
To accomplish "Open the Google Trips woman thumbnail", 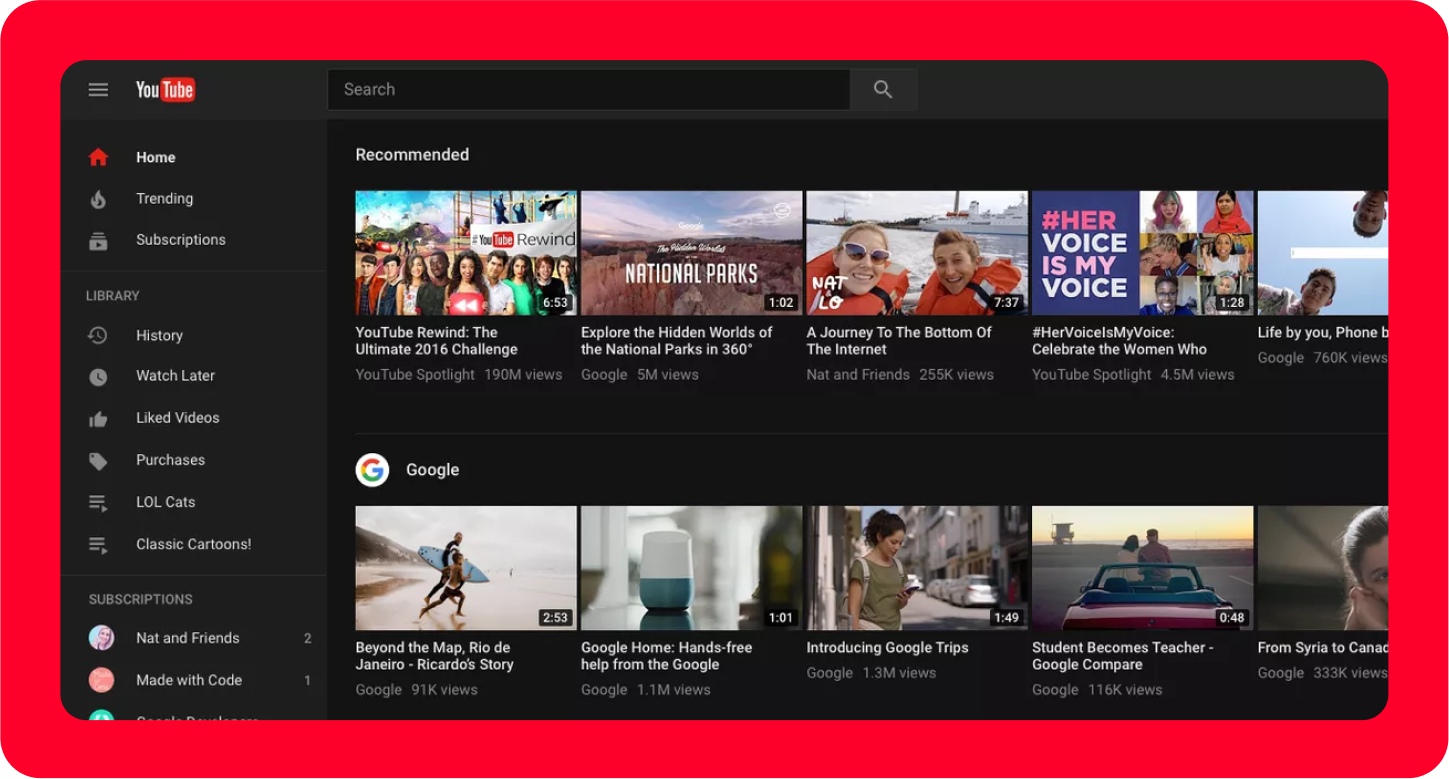I will coord(917,568).
